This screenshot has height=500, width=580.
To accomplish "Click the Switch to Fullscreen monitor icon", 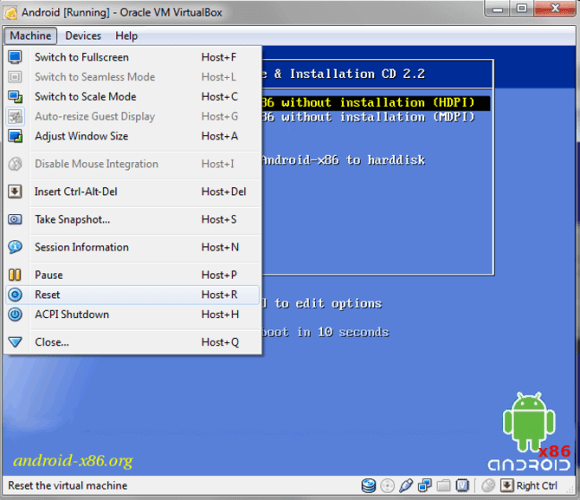I will pos(15,57).
